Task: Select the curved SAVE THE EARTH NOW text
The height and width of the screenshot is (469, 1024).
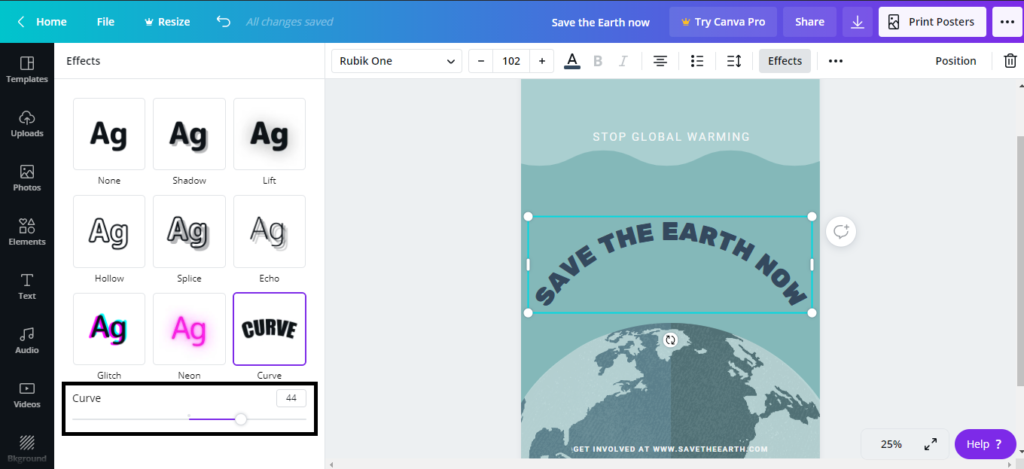Action: [x=670, y=264]
